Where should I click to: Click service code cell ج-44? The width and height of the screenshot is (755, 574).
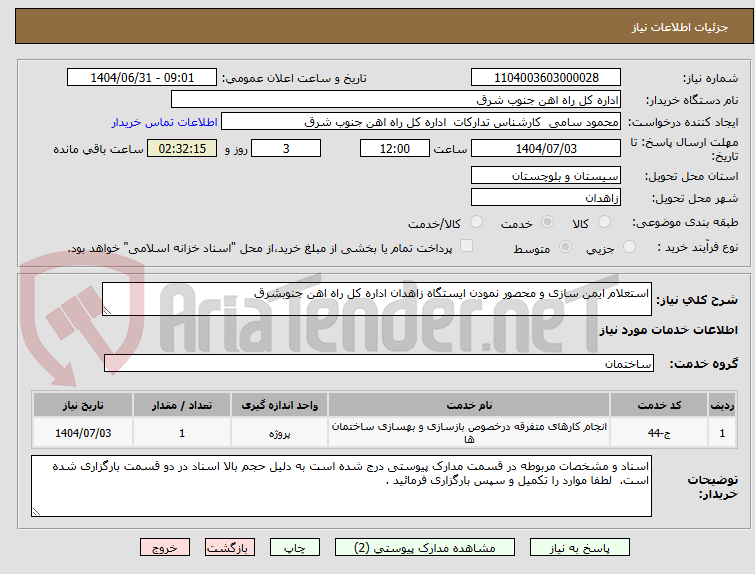(x=659, y=433)
